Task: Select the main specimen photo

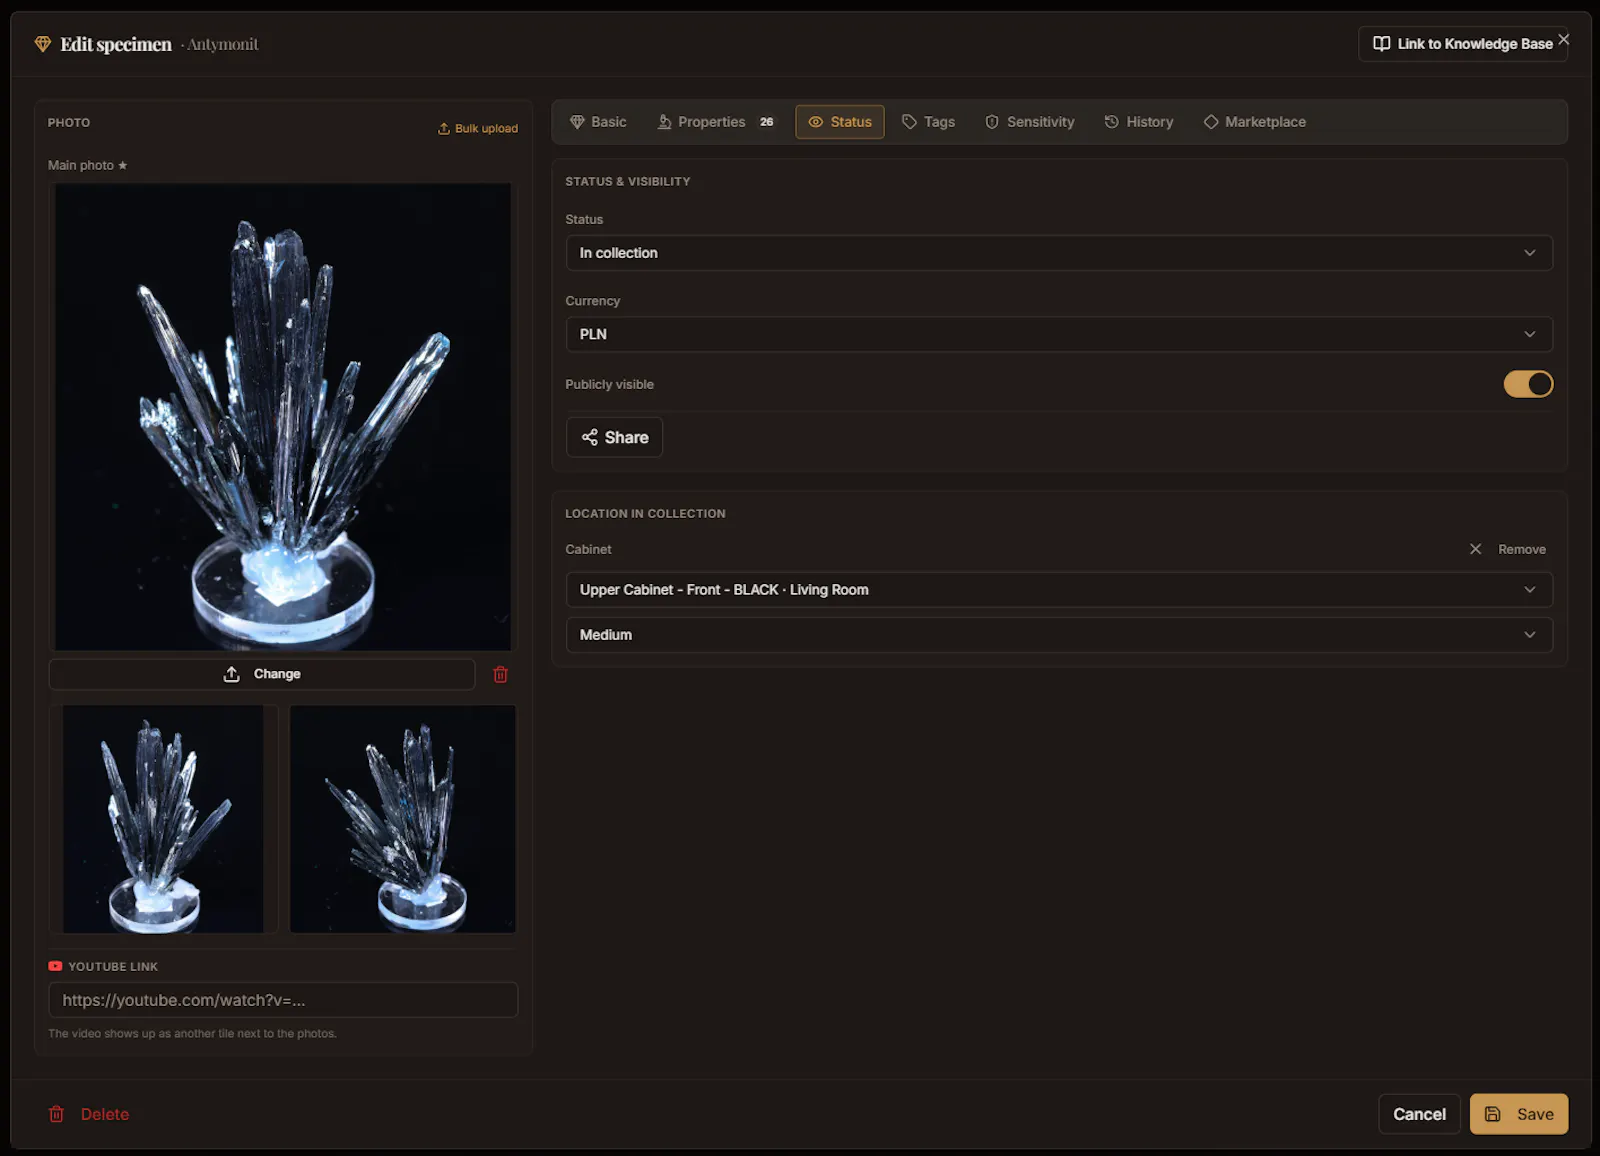Action: [283, 417]
